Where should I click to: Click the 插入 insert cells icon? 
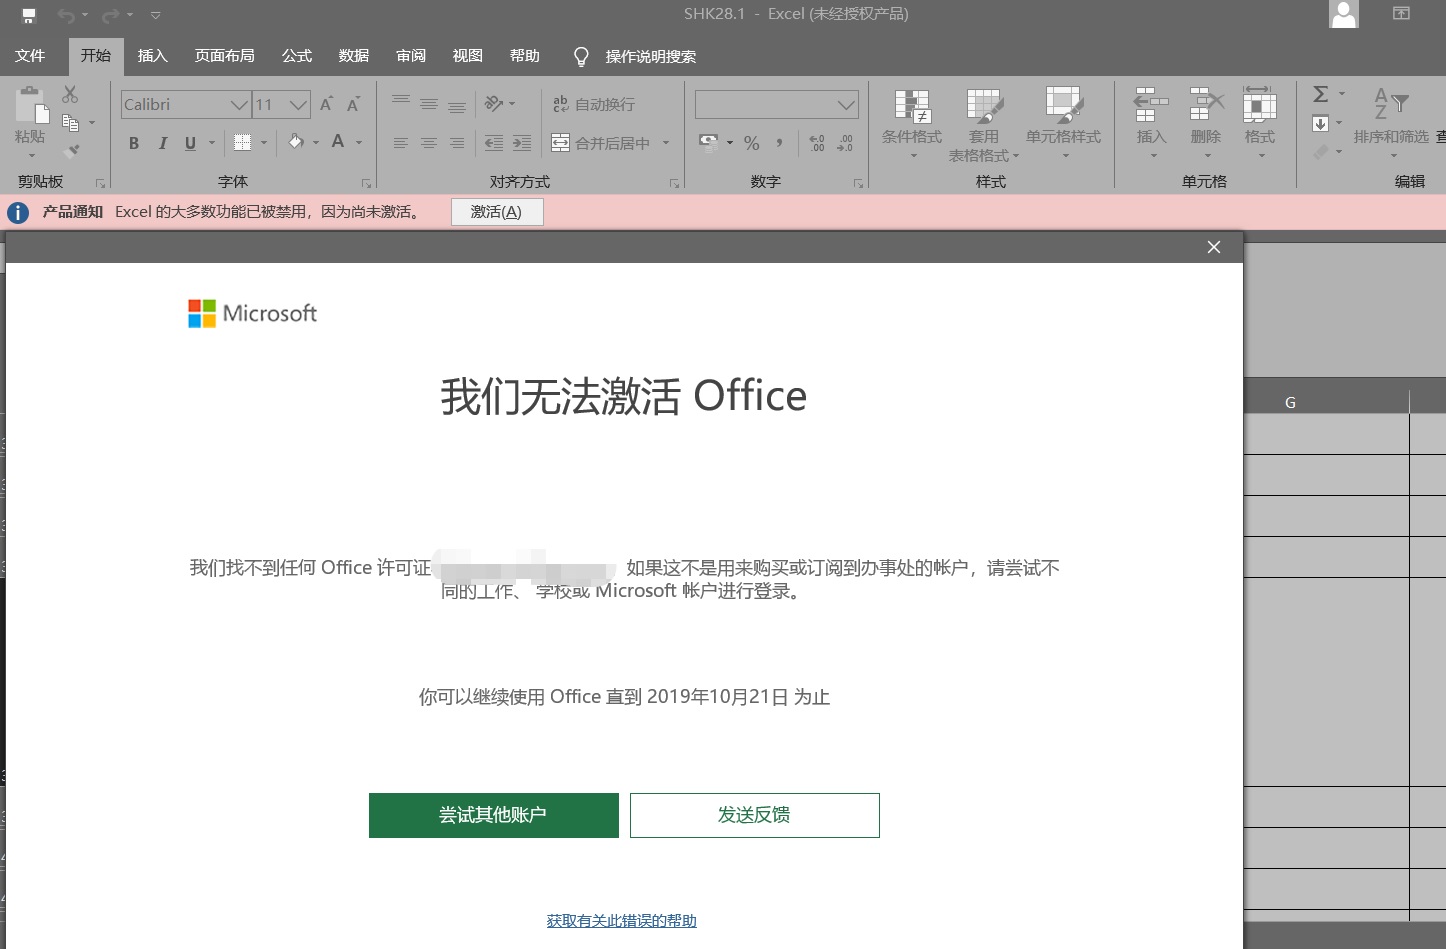pyautogui.click(x=1151, y=103)
